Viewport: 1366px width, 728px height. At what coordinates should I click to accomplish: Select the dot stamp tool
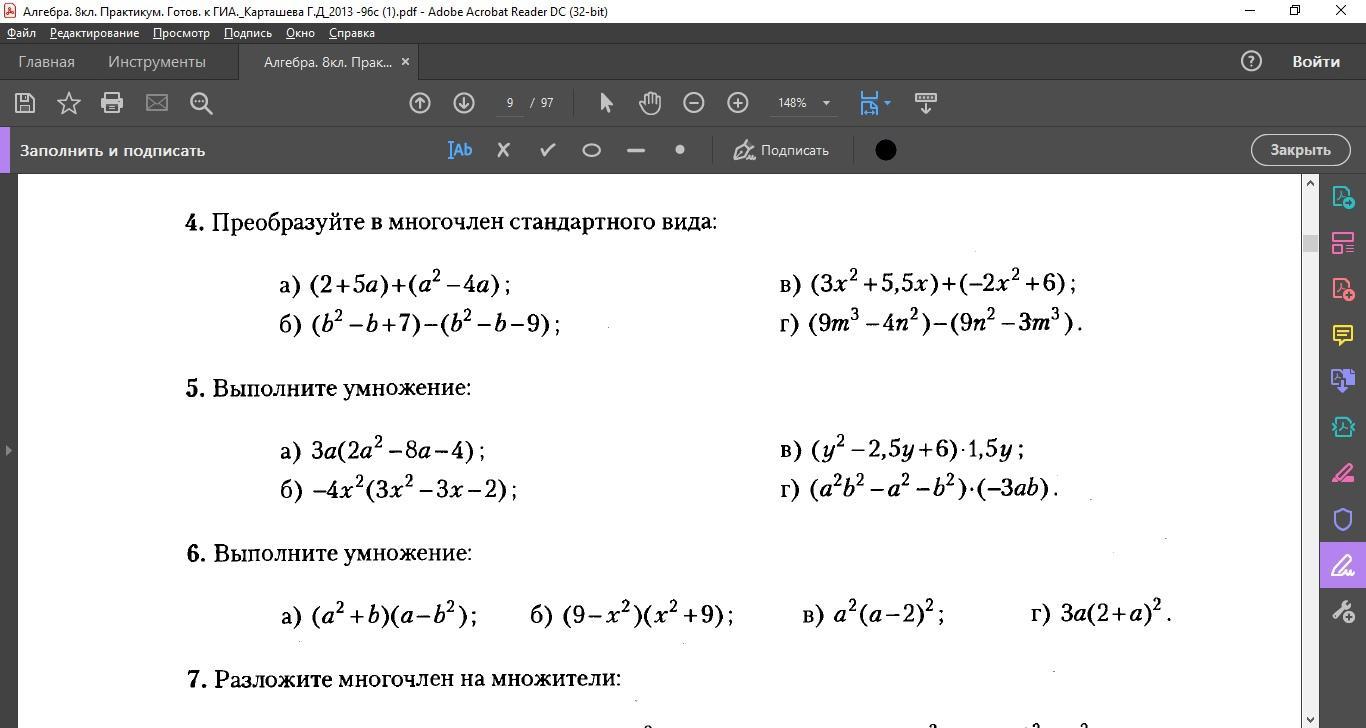point(680,150)
